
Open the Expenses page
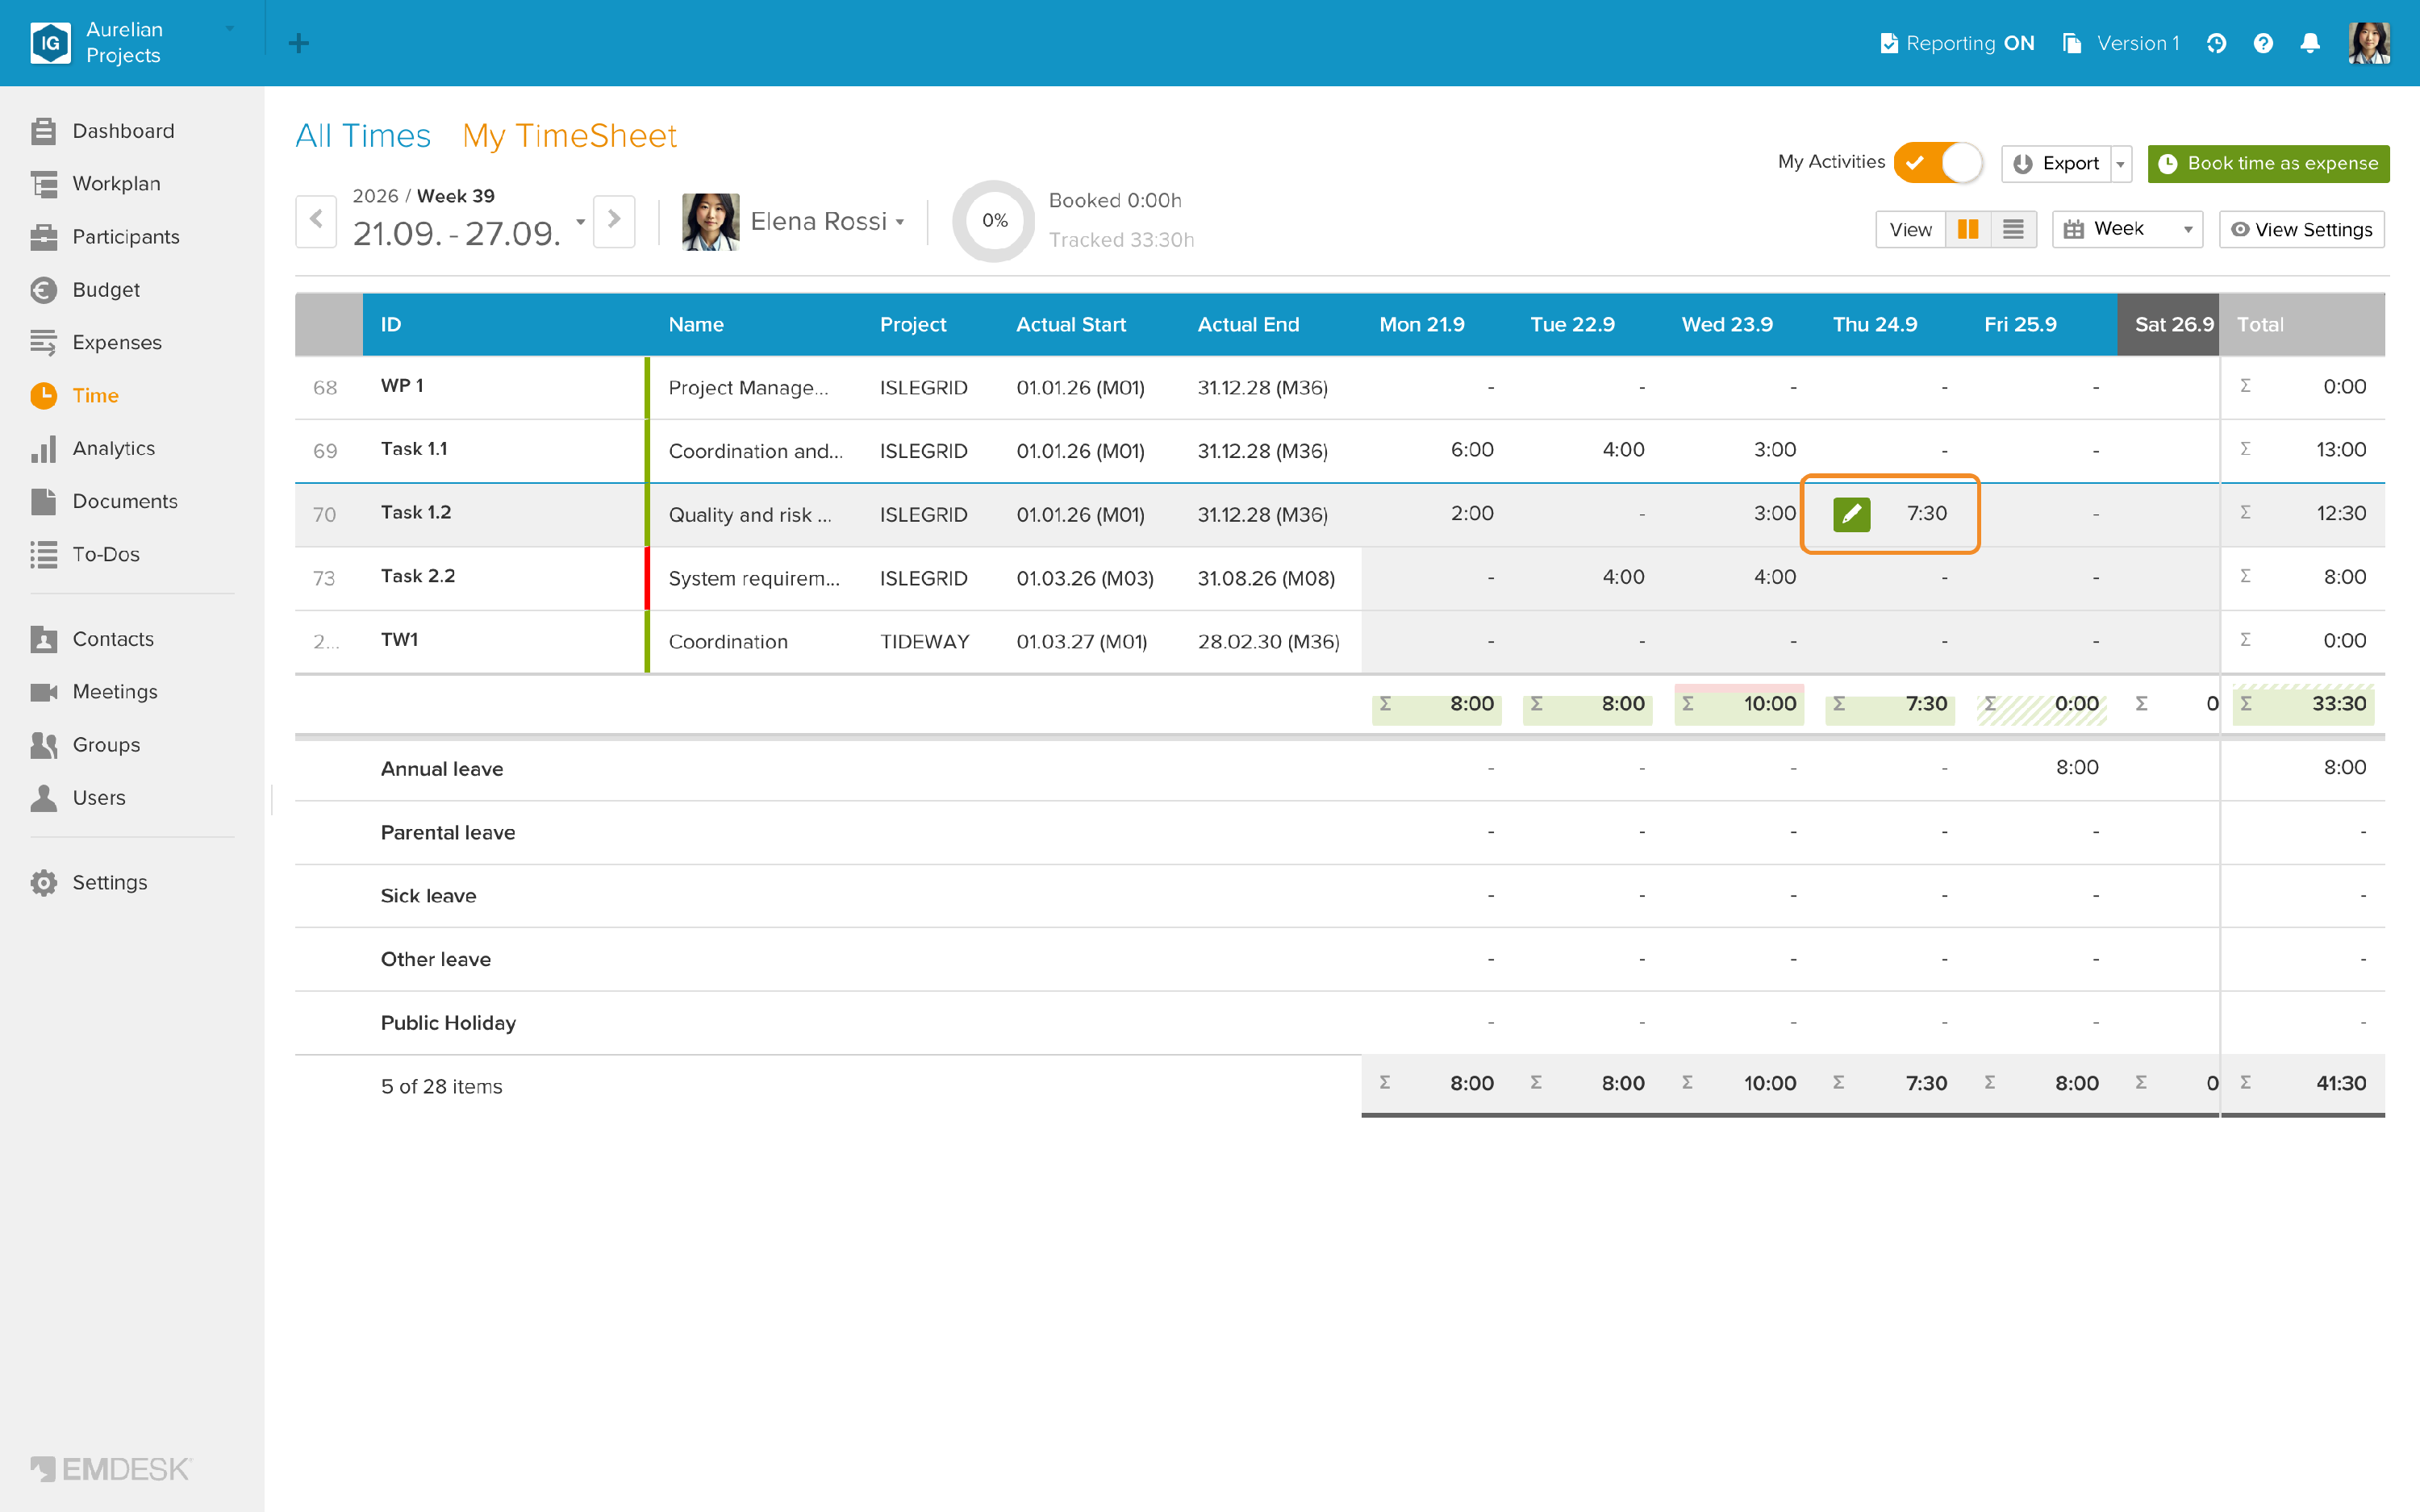tap(96, 343)
